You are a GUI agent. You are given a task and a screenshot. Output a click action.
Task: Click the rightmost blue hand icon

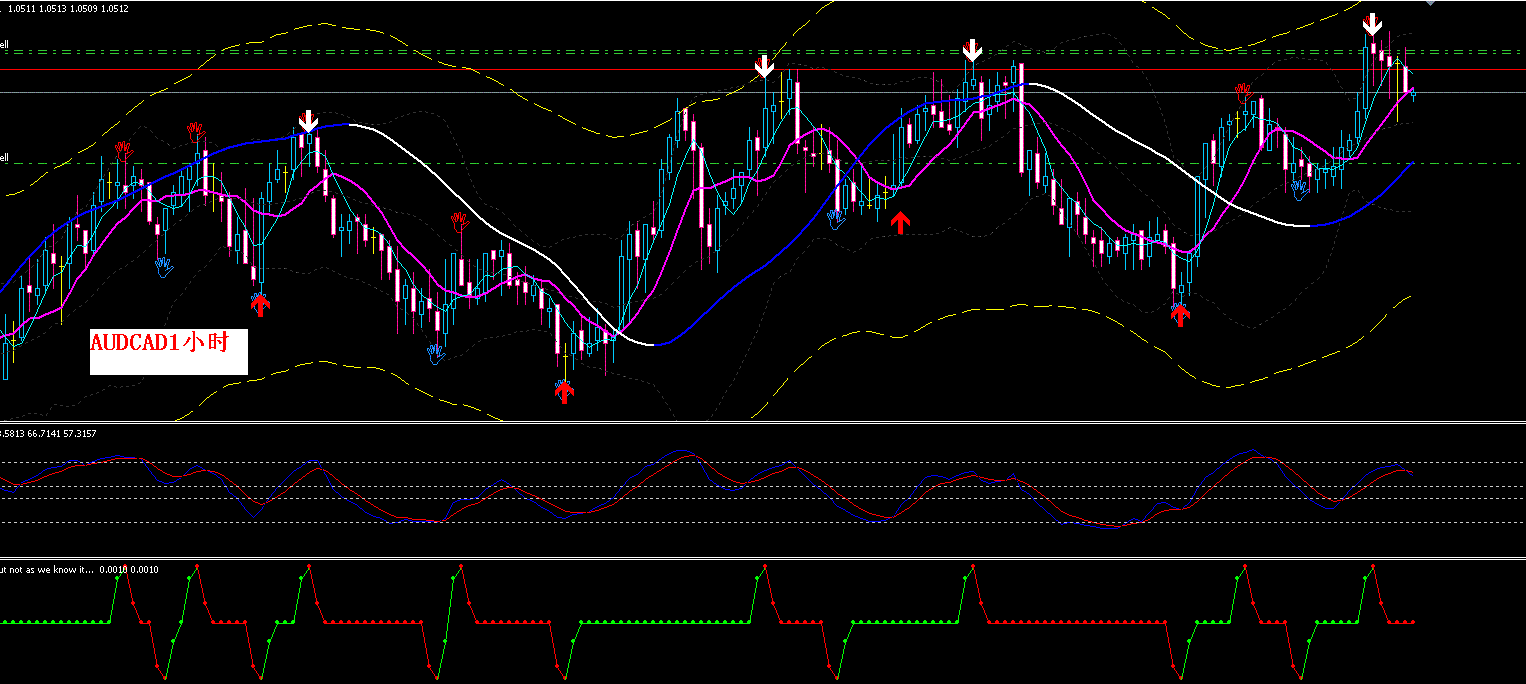click(1300, 188)
